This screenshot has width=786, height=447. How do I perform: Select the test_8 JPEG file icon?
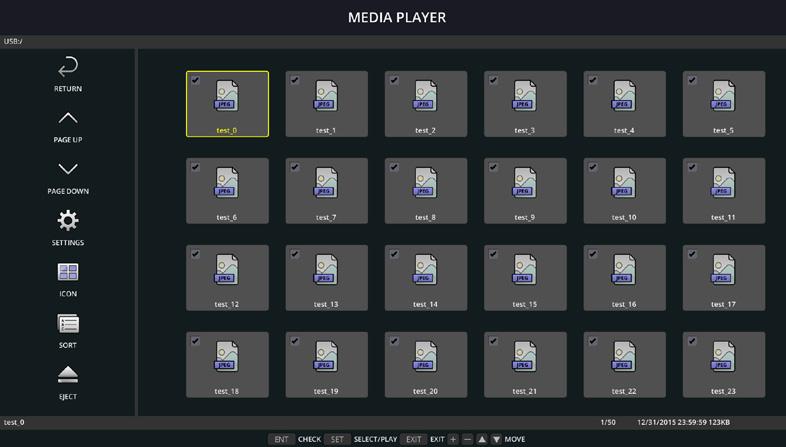click(425, 183)
